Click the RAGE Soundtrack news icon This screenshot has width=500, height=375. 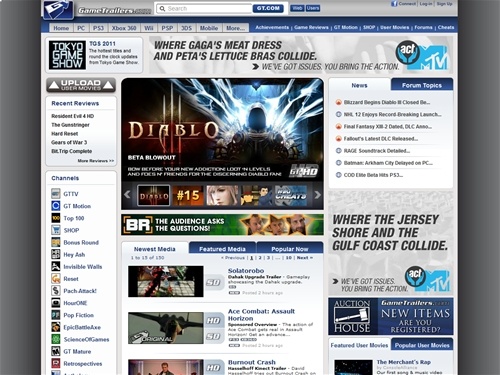click(338, 151)
